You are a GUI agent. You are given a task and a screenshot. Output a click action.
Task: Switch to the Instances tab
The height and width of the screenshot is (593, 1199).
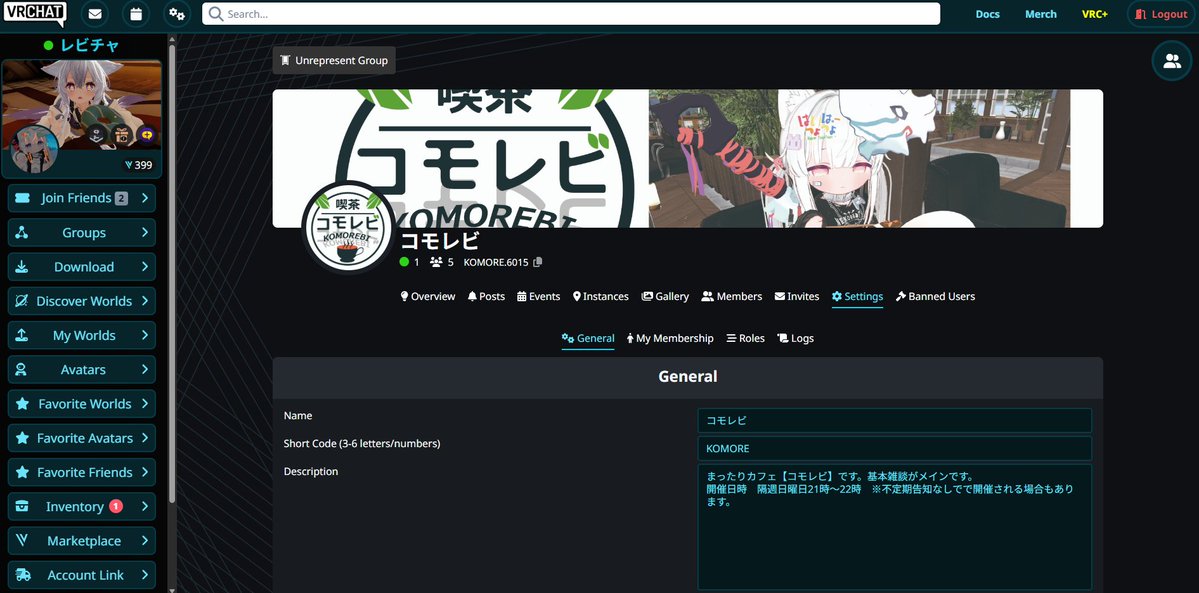(600, 296)
